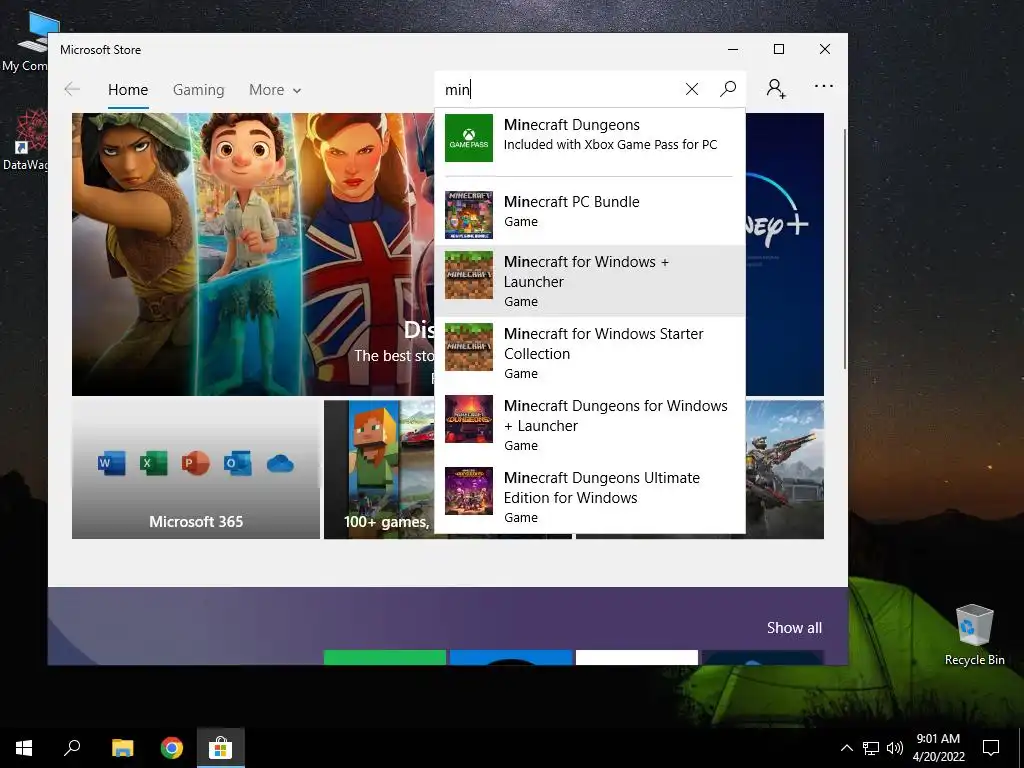Click the Minecraft PC Bundle title
Viewport: 1024px width, 768px height.
(x=571, y=202)
